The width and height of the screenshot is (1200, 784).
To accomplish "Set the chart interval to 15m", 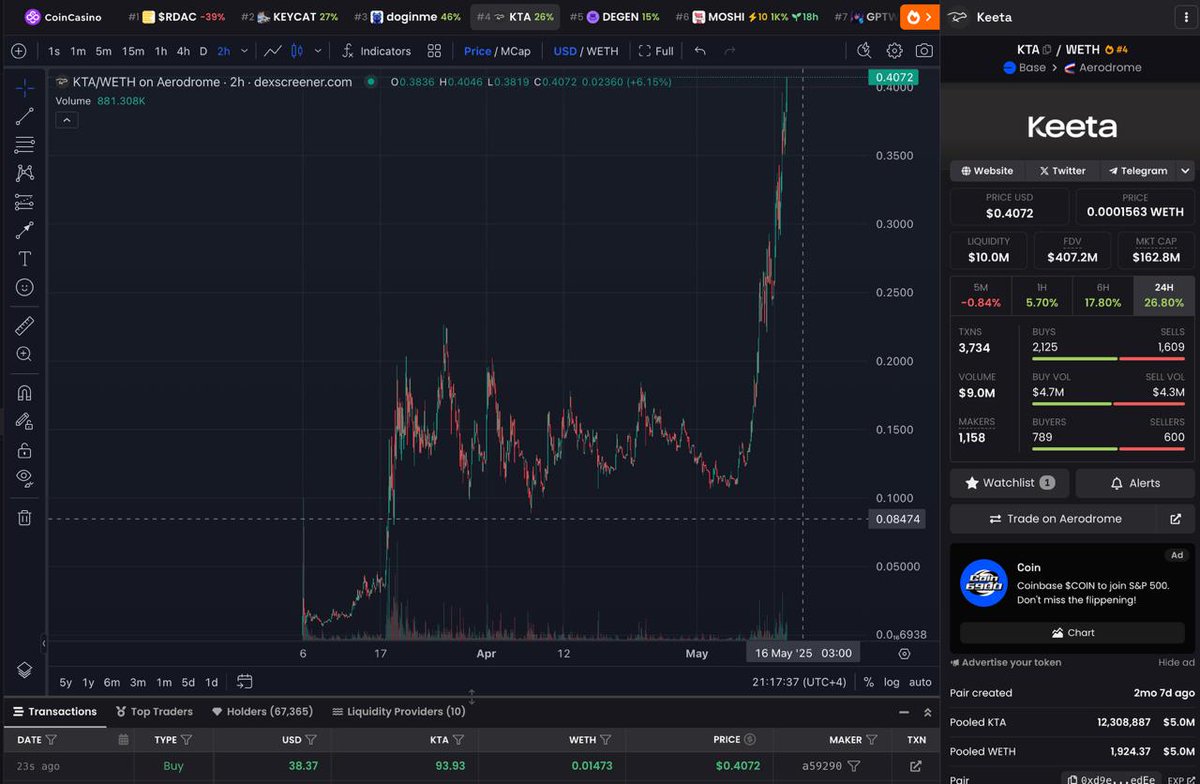I will click(x=132, y=51).
